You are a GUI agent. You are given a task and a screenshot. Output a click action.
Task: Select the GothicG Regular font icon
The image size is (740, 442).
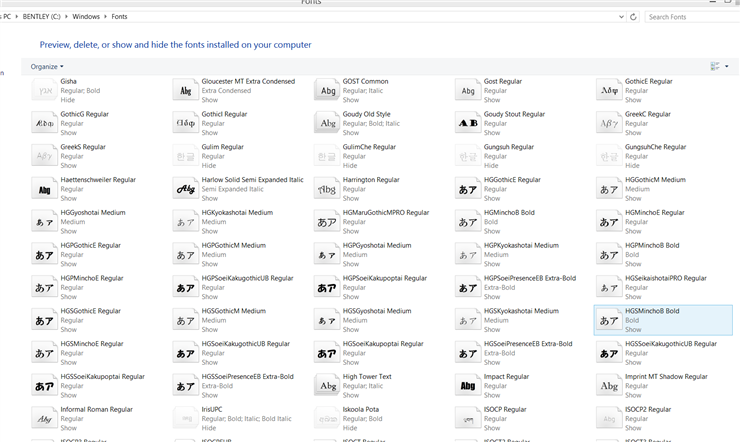click(x=44, y=123)
